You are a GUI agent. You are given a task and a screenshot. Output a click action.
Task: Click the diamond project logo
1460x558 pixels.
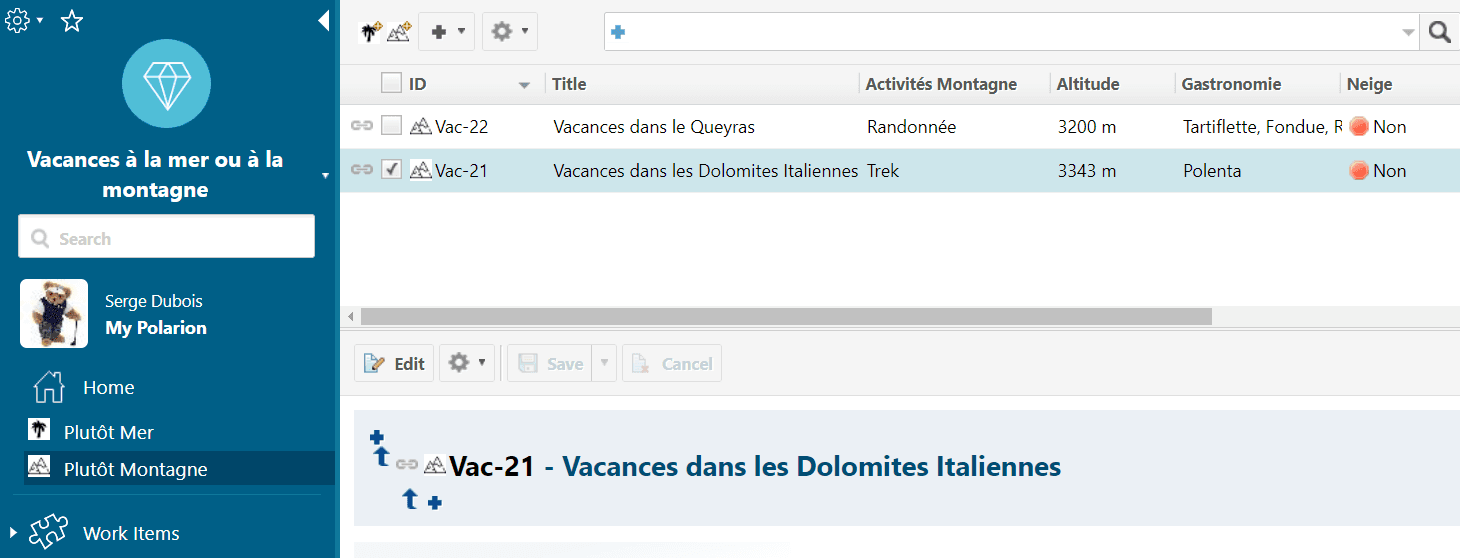click(166, 84)
